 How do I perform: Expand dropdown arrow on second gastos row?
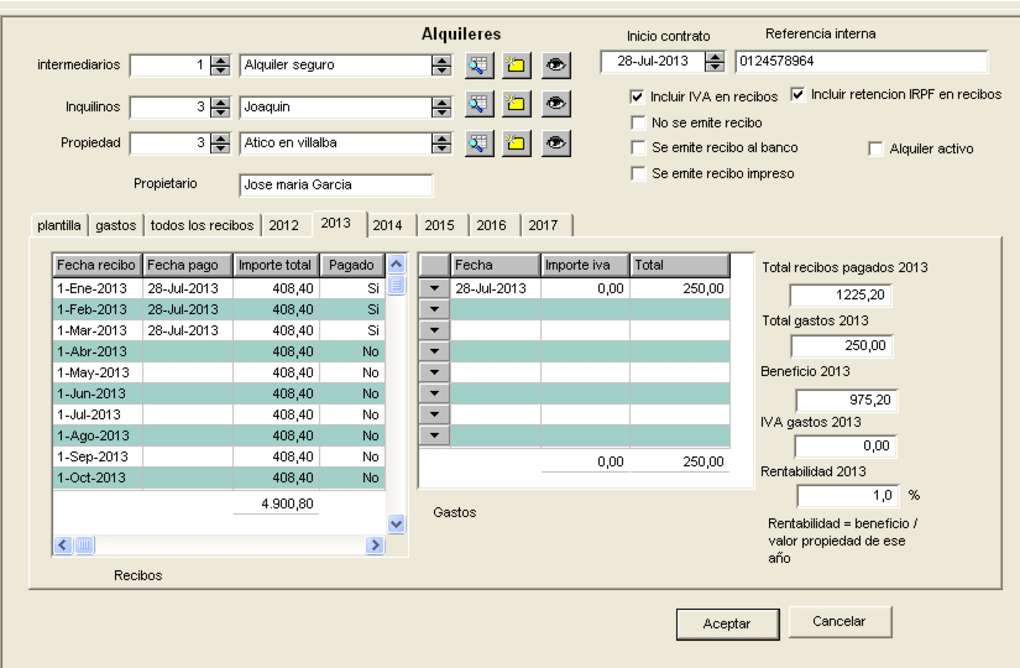coord(435,309)
